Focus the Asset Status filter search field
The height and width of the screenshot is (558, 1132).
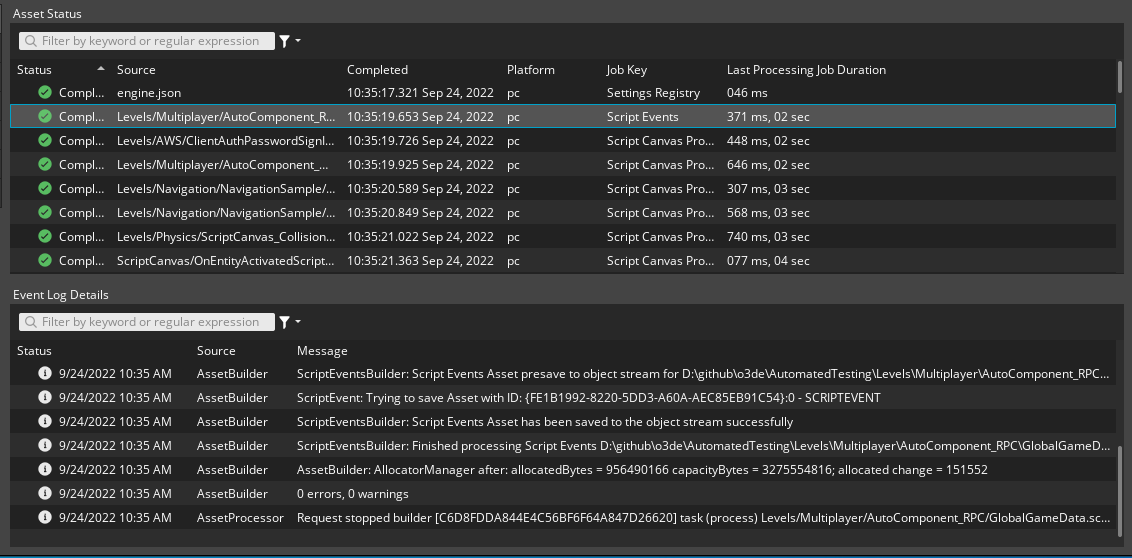(x=150, y=41)
